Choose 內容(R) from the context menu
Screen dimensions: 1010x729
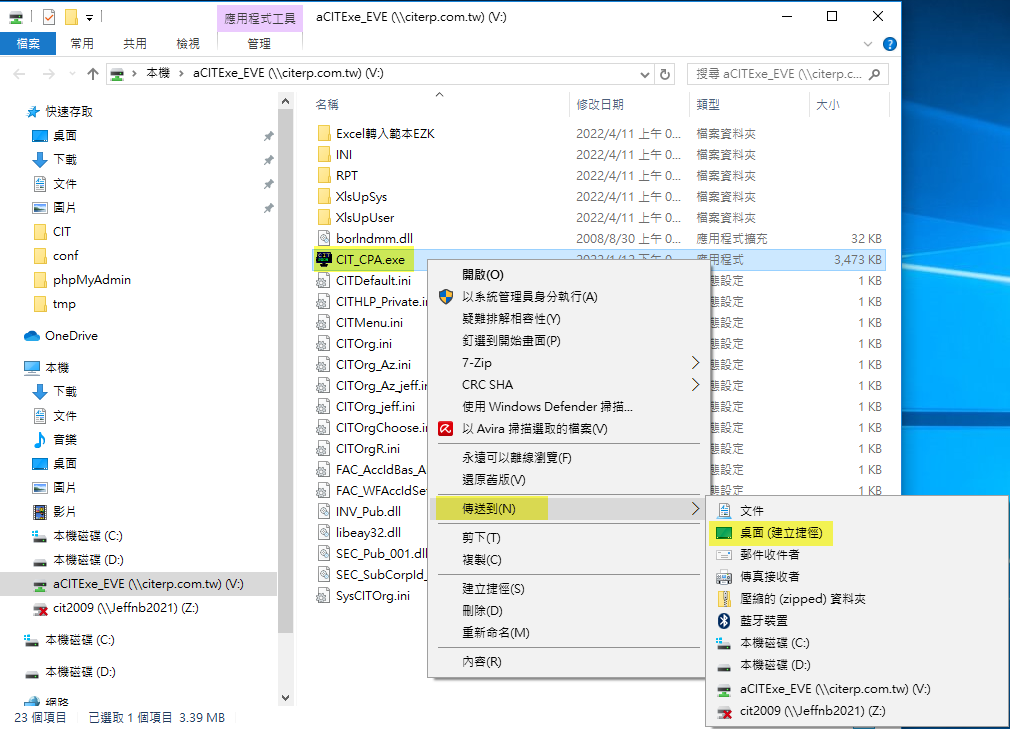tap(481, 662)
